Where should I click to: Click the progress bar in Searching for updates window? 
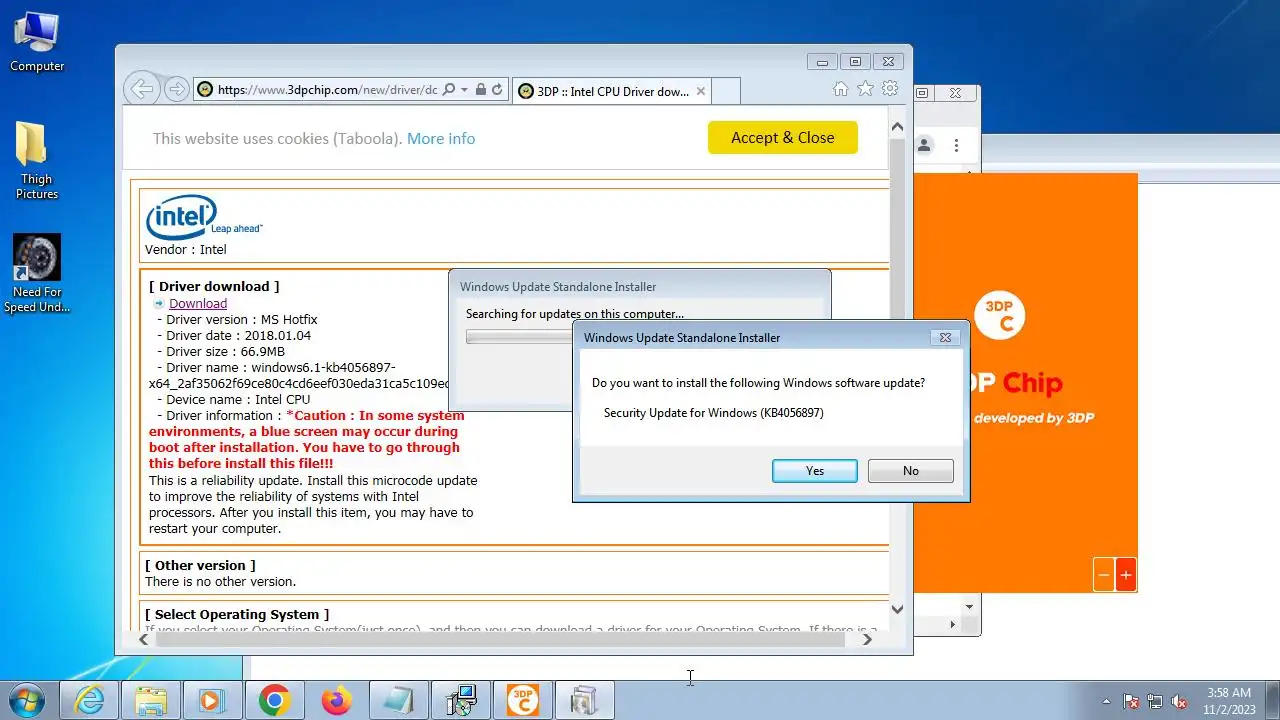(518, 337)
